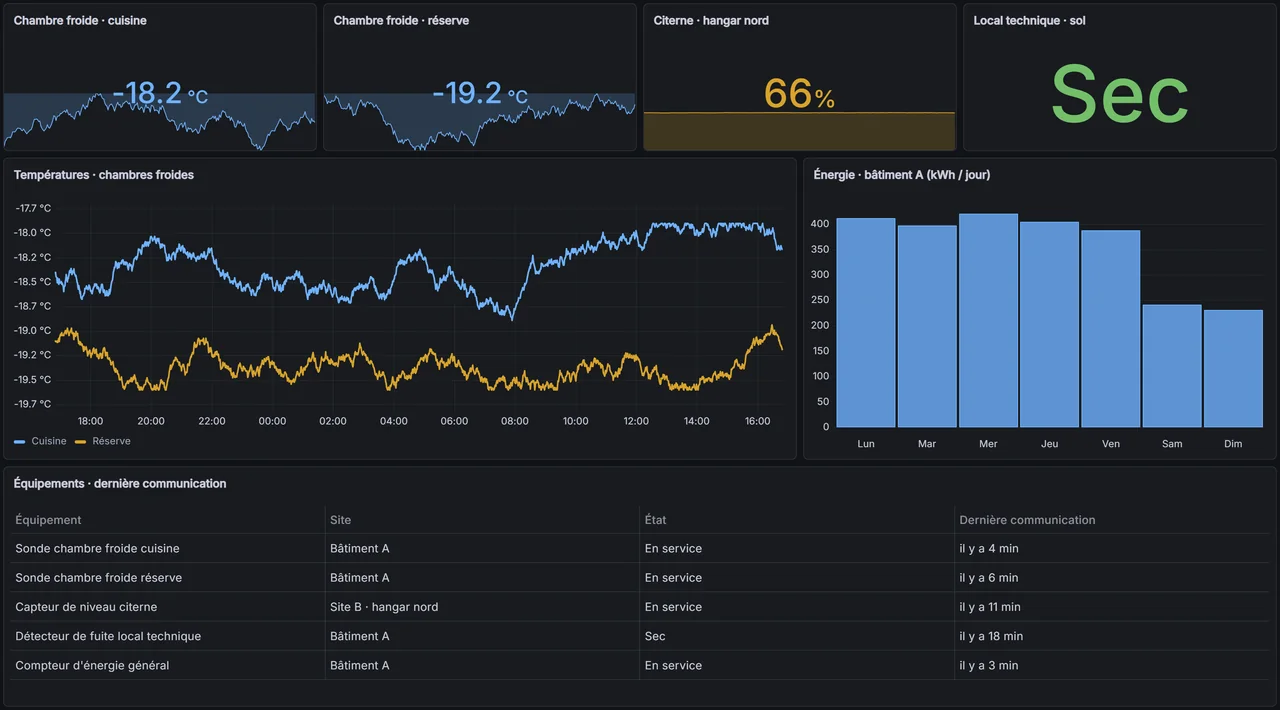The height and width of the screenshot is (710, 1280).
Task: Select the -19.2 °C réserve stat value
Action: coord(480,94)
